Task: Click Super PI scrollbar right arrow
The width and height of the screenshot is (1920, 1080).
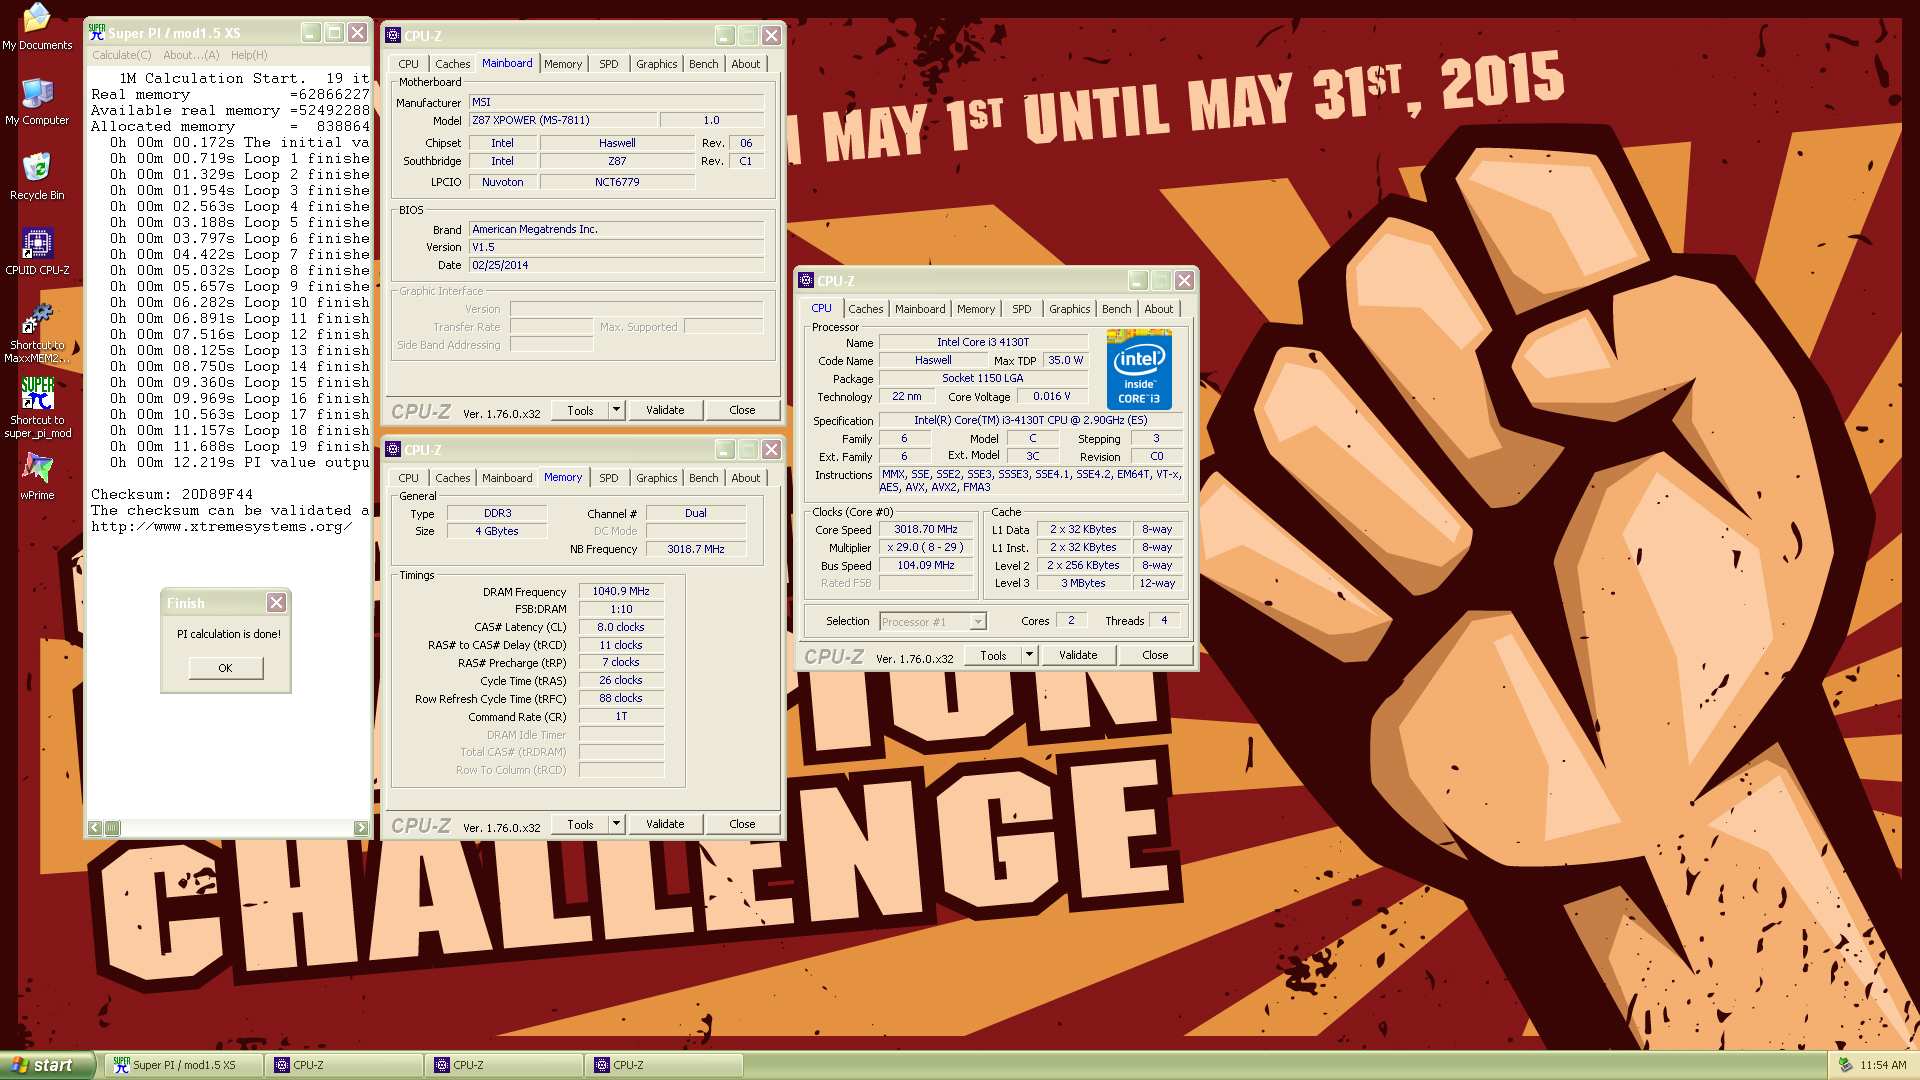Action: click(361, 827)
